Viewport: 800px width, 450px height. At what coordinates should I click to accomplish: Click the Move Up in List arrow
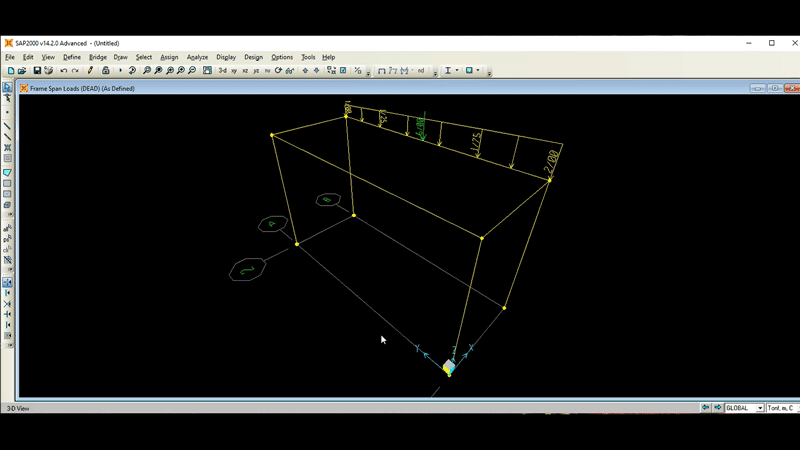306,71
